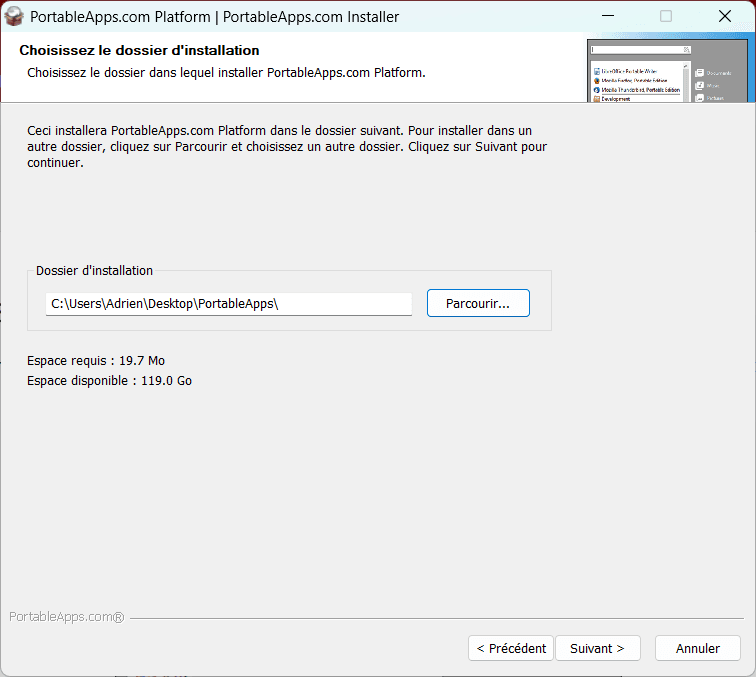Screen dimensions: 756x677
Task: Click the heading 'Choisissez le dossier d'installation'
Action: (139, 50)
